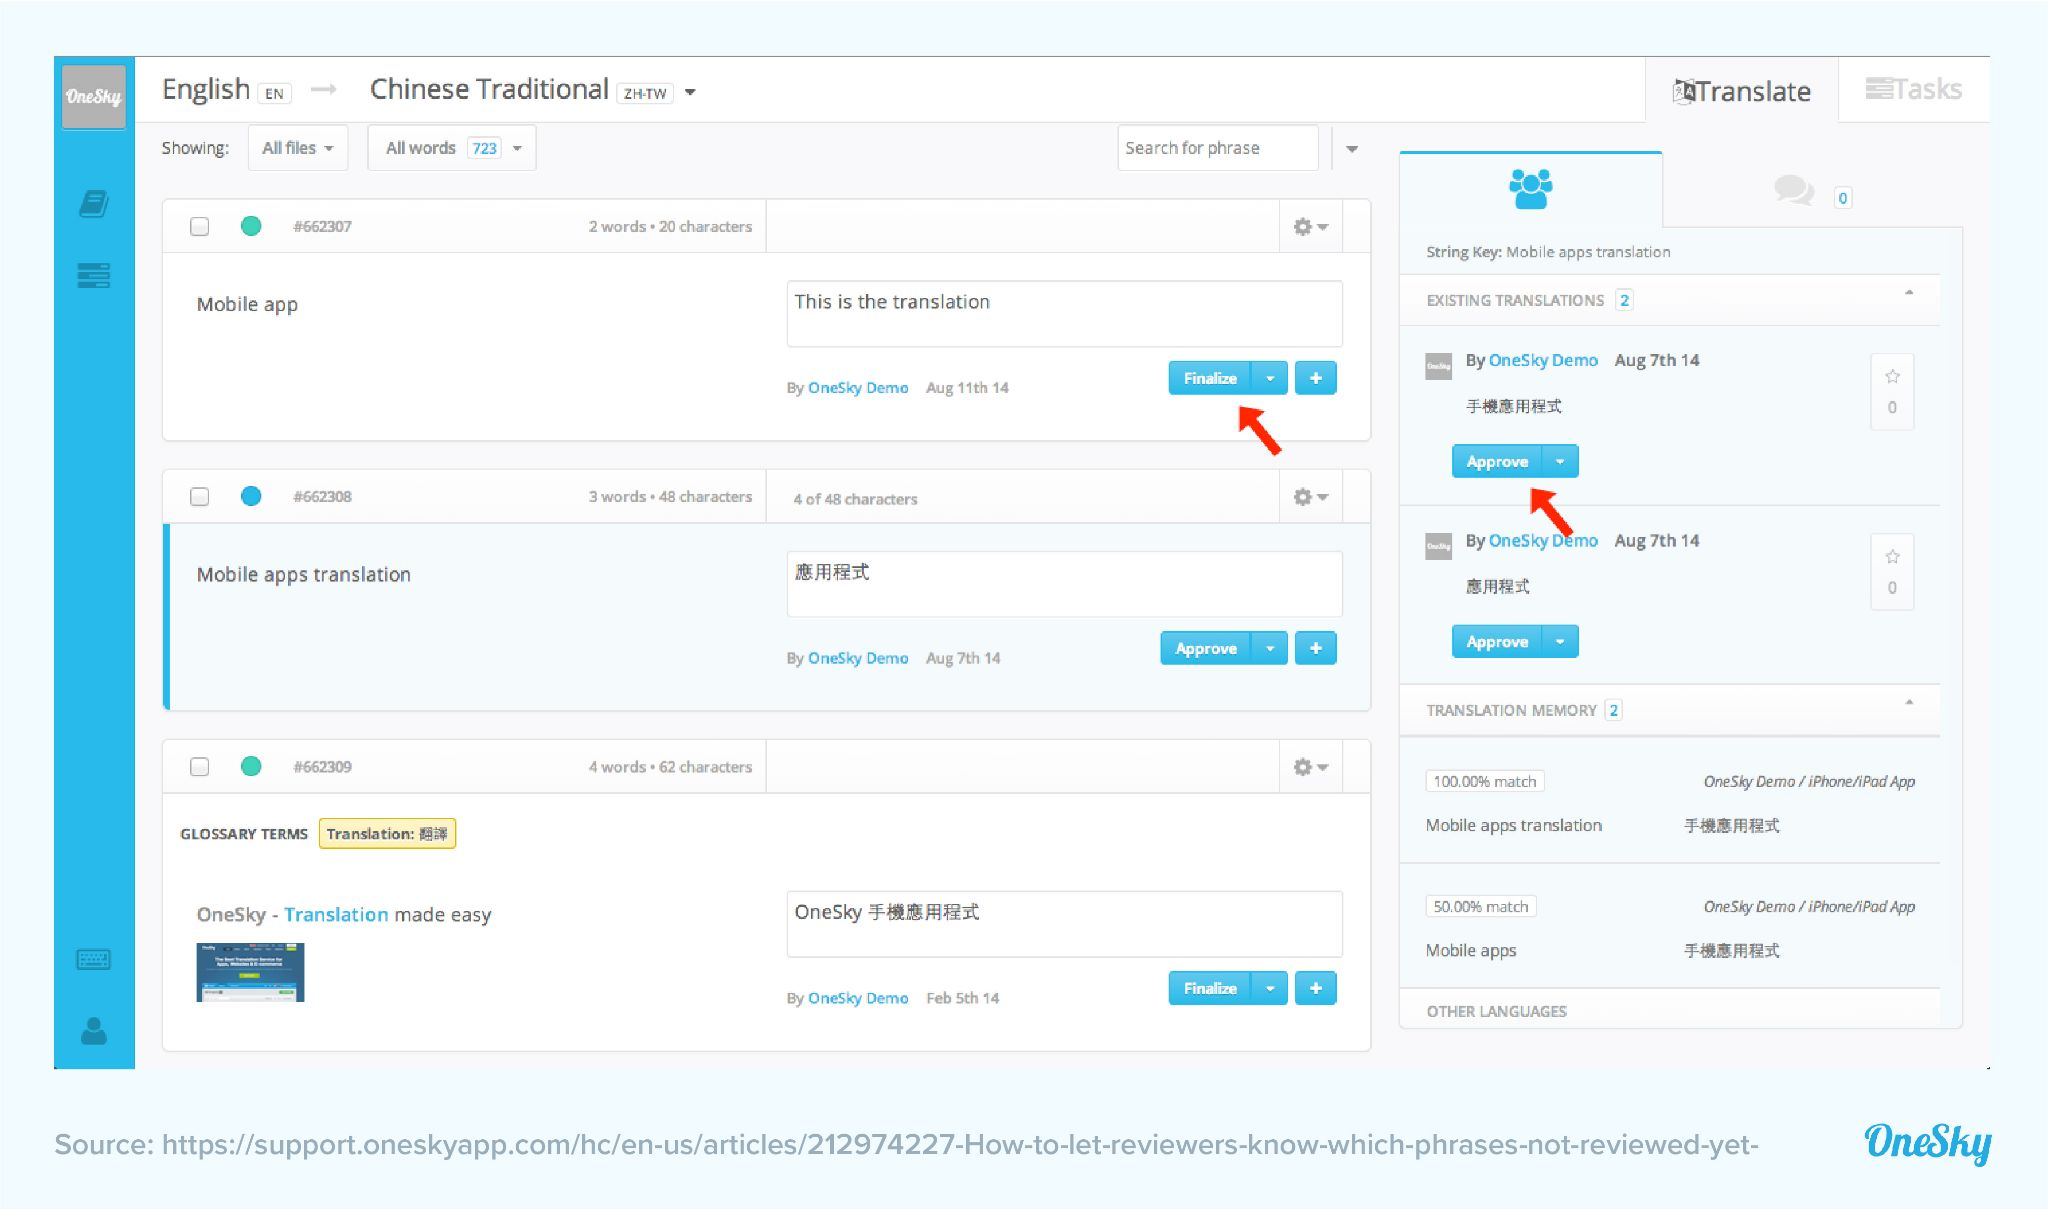This screenshot has width=2048, height=1209.
Task: Star the 手機應用程式 existing translation
Action: tap(1892, 377)
